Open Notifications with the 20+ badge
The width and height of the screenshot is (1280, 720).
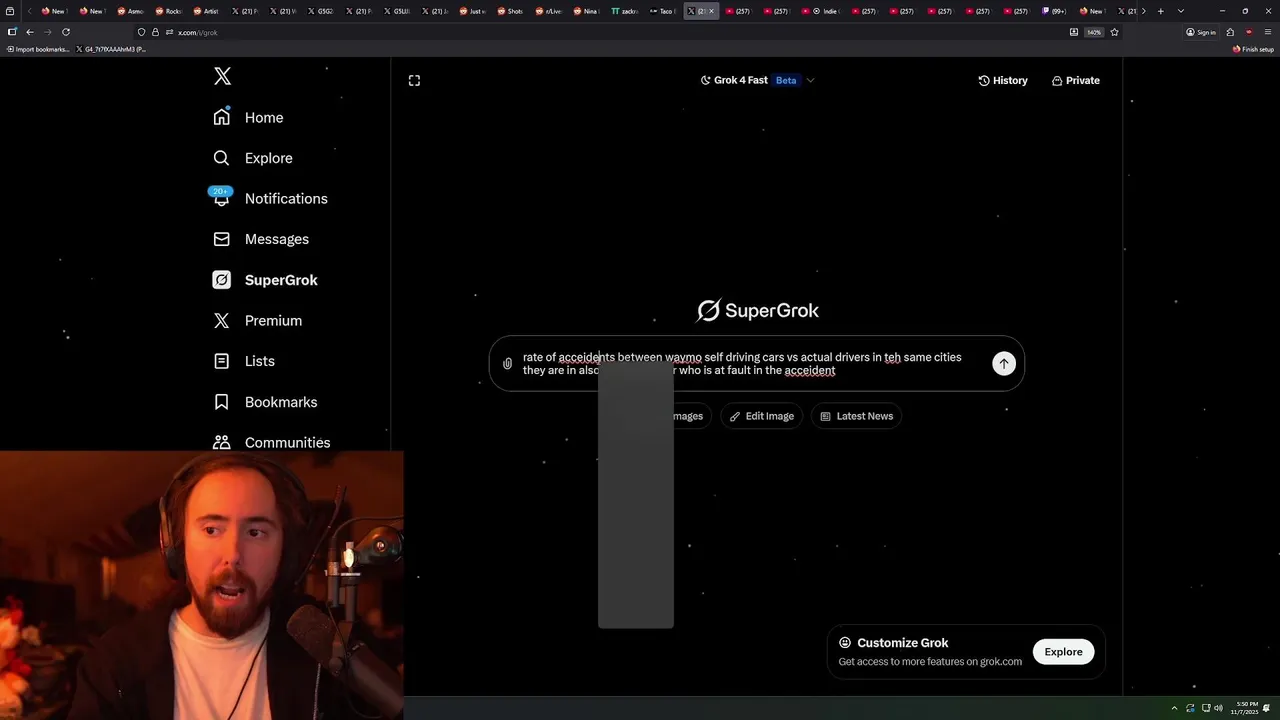270,198
